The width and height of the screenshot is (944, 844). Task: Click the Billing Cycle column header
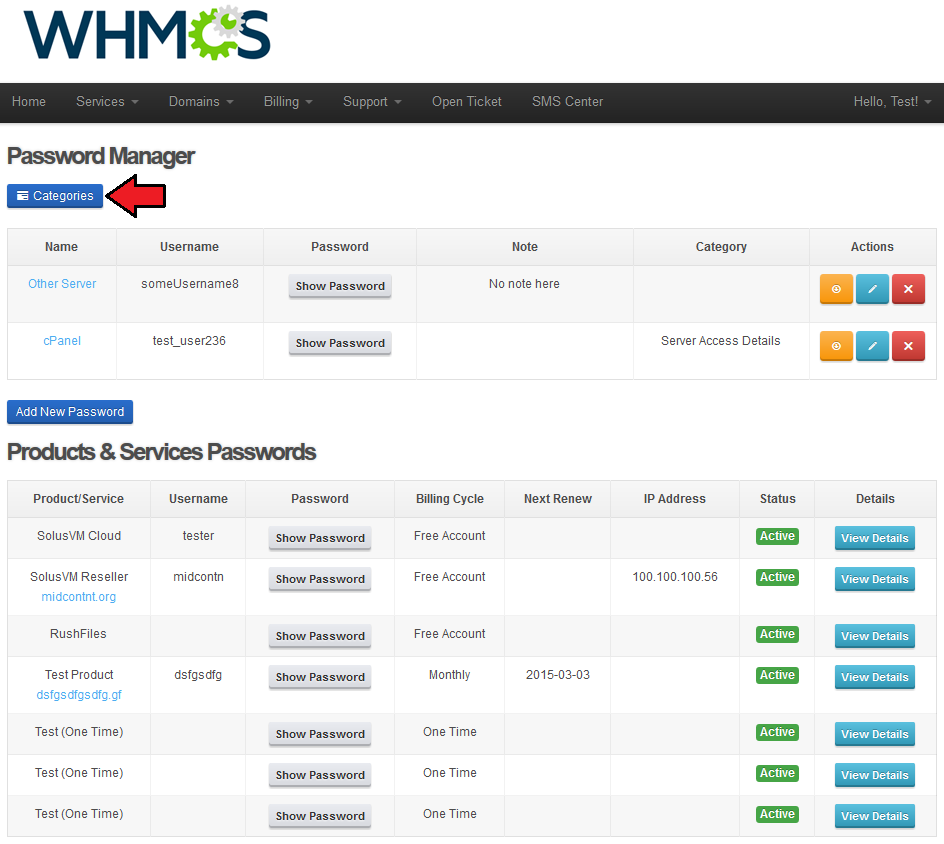(x=450, y=499)
